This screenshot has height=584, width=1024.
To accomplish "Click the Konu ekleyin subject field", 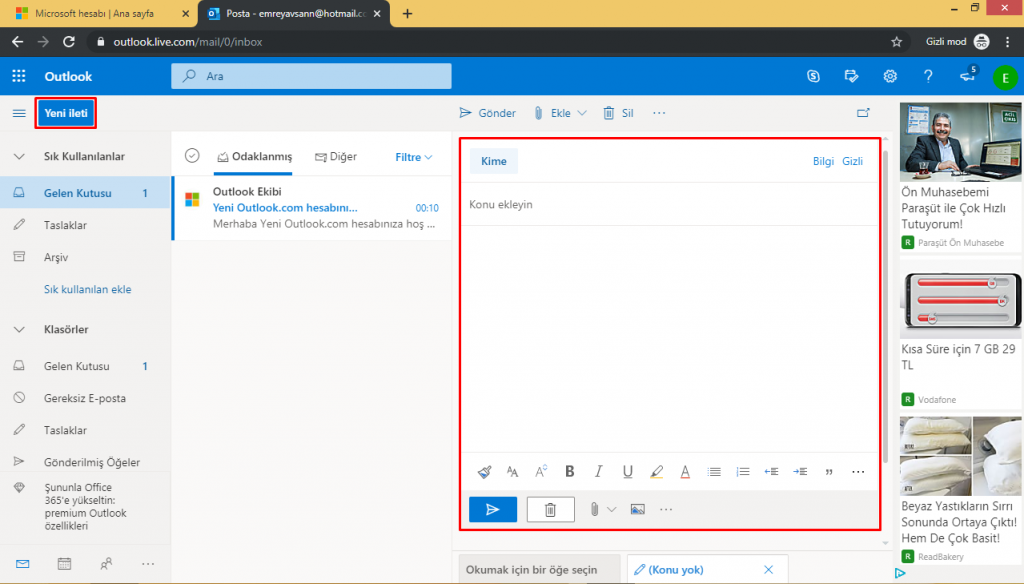I will (x=669, y=204).
